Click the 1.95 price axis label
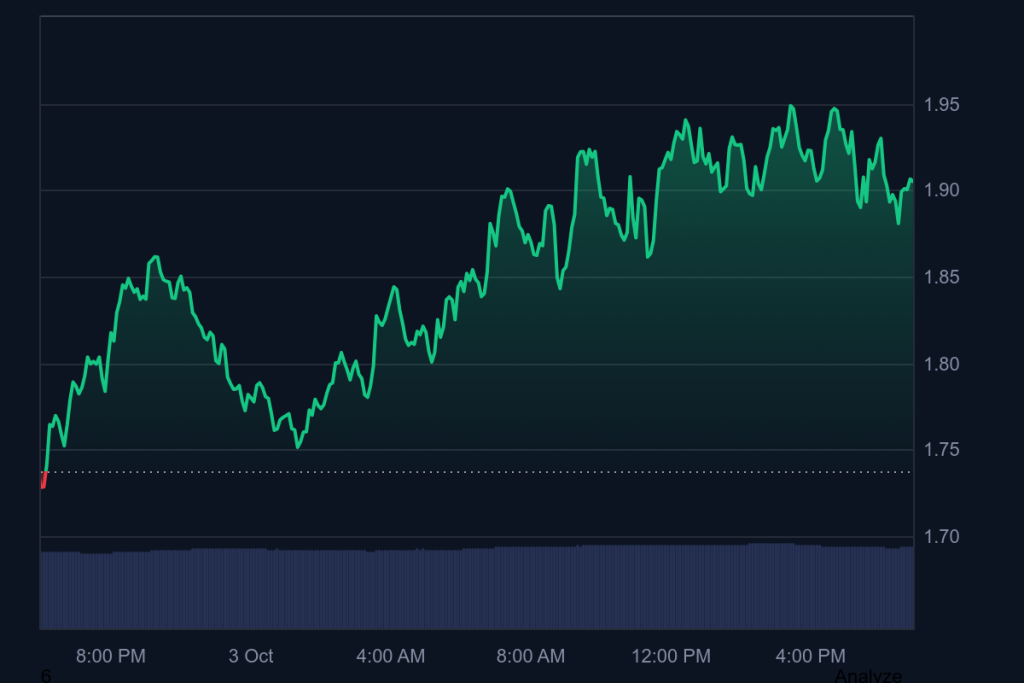The image size is (1024, 683). [x=941, y=105]
